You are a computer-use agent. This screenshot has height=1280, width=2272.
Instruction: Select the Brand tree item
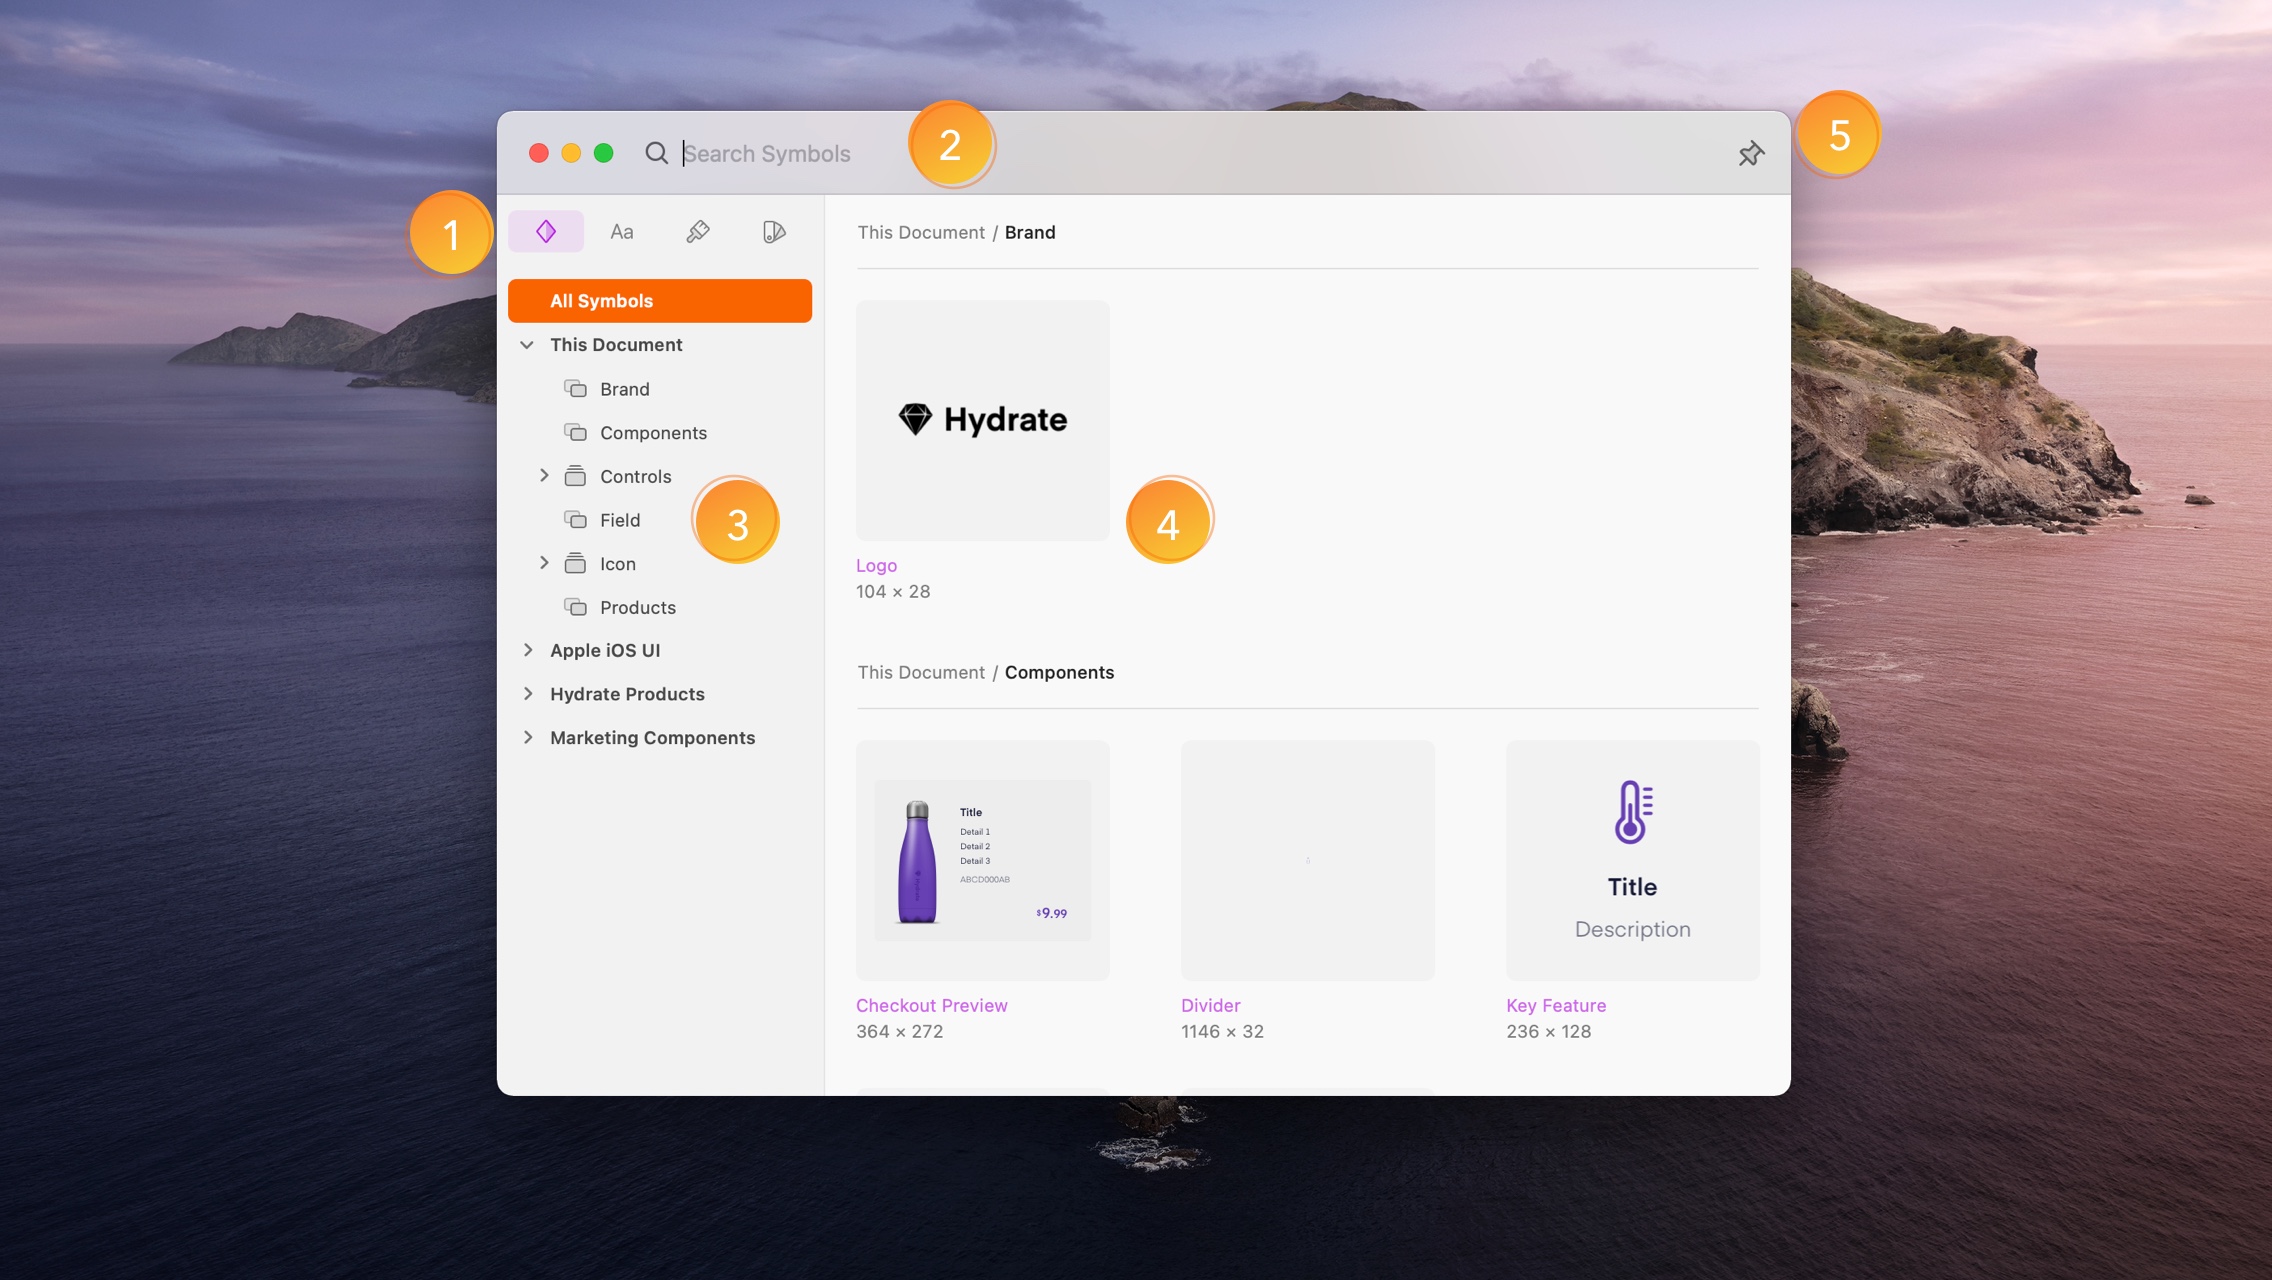coord(624,389)
